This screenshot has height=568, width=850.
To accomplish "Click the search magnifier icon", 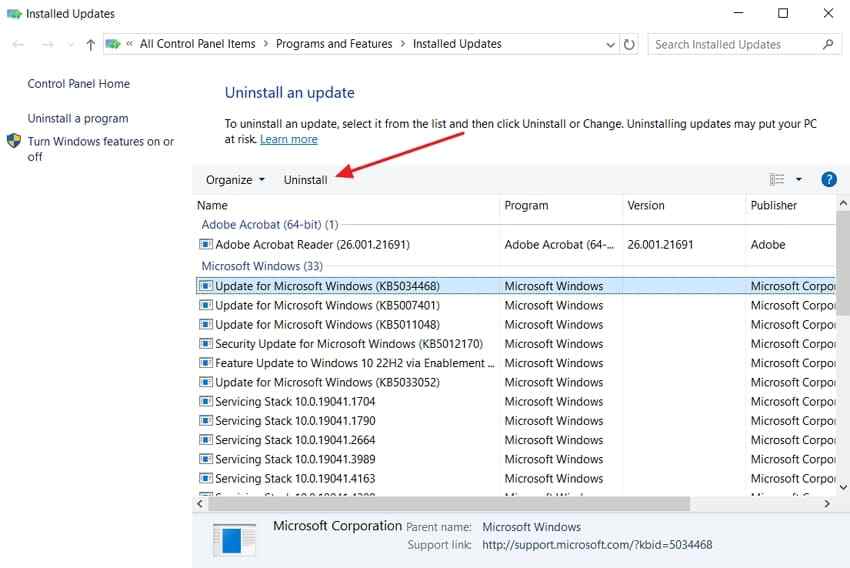I will point(828,44).
